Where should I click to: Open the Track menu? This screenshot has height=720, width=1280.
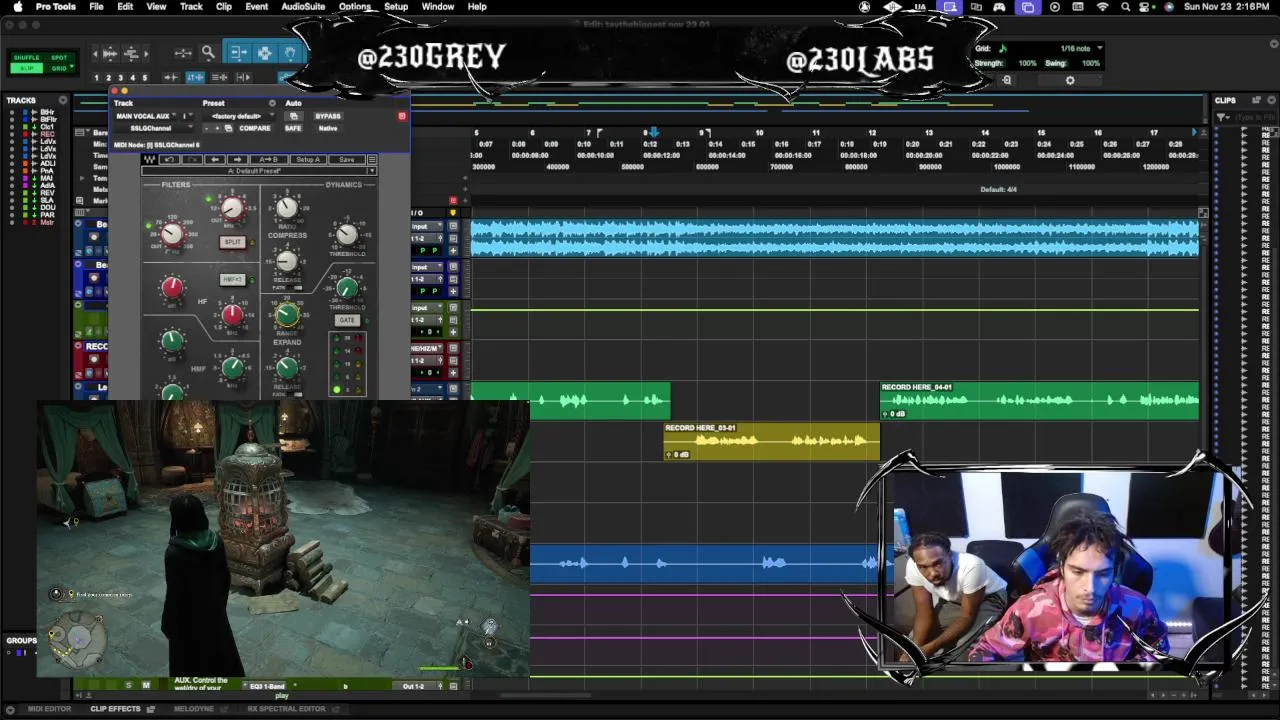(191, 7)
